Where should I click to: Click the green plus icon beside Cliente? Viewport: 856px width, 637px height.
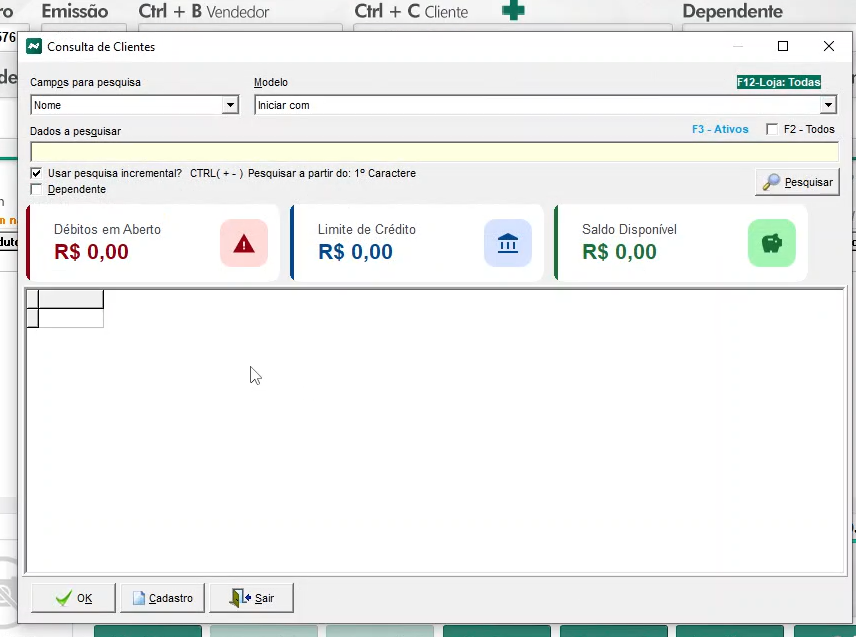click(513, 12)
